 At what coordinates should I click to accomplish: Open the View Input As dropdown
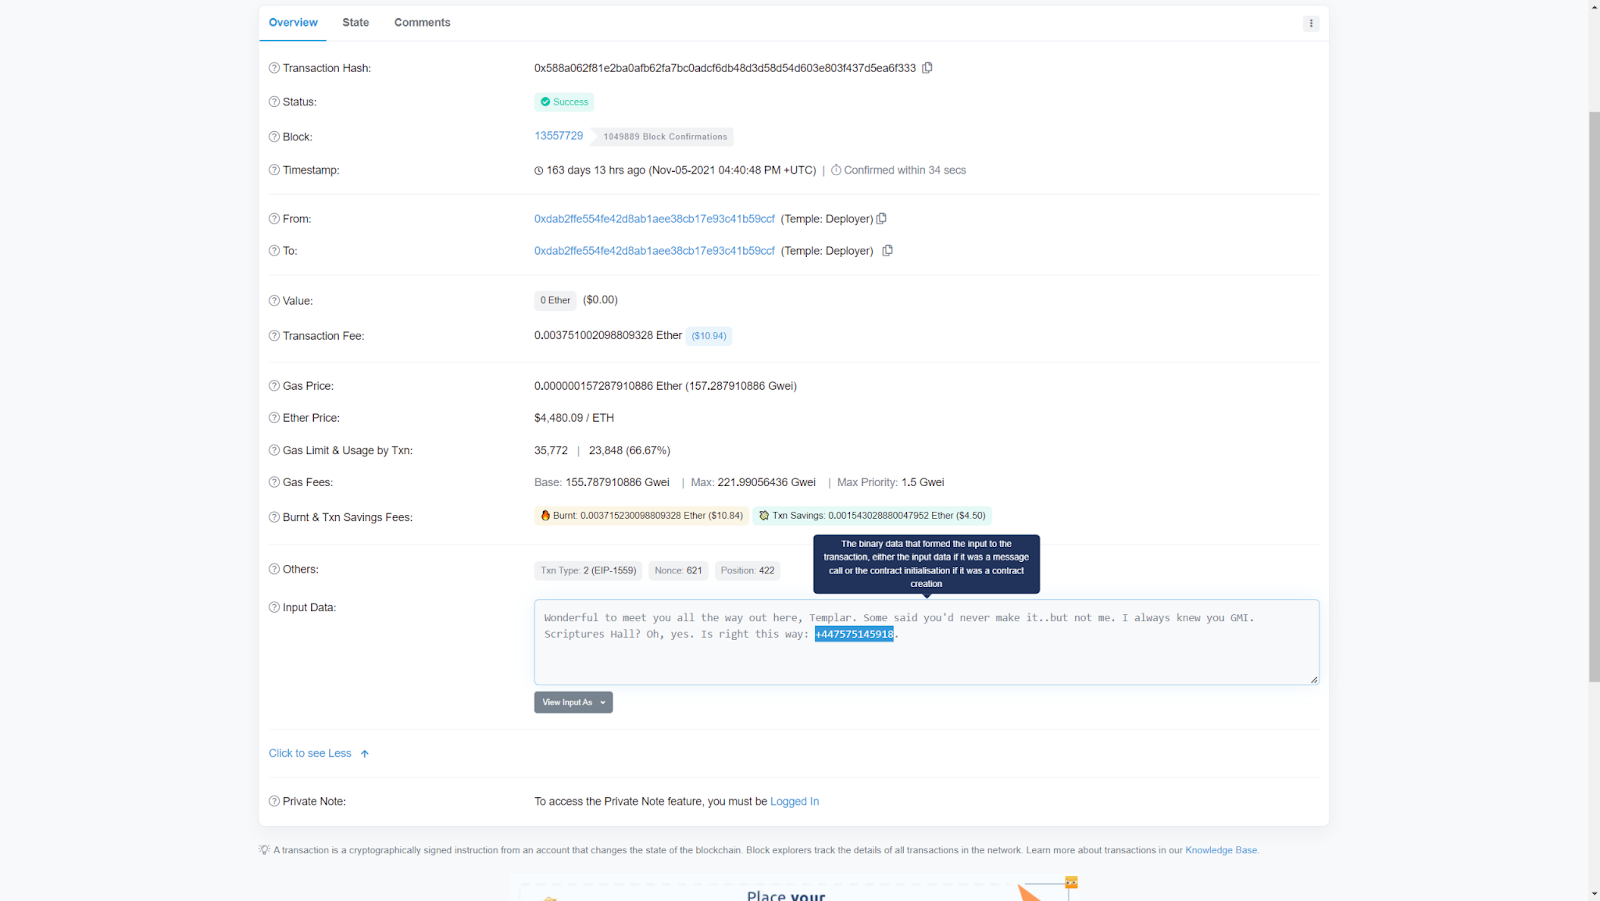[573, 702]
